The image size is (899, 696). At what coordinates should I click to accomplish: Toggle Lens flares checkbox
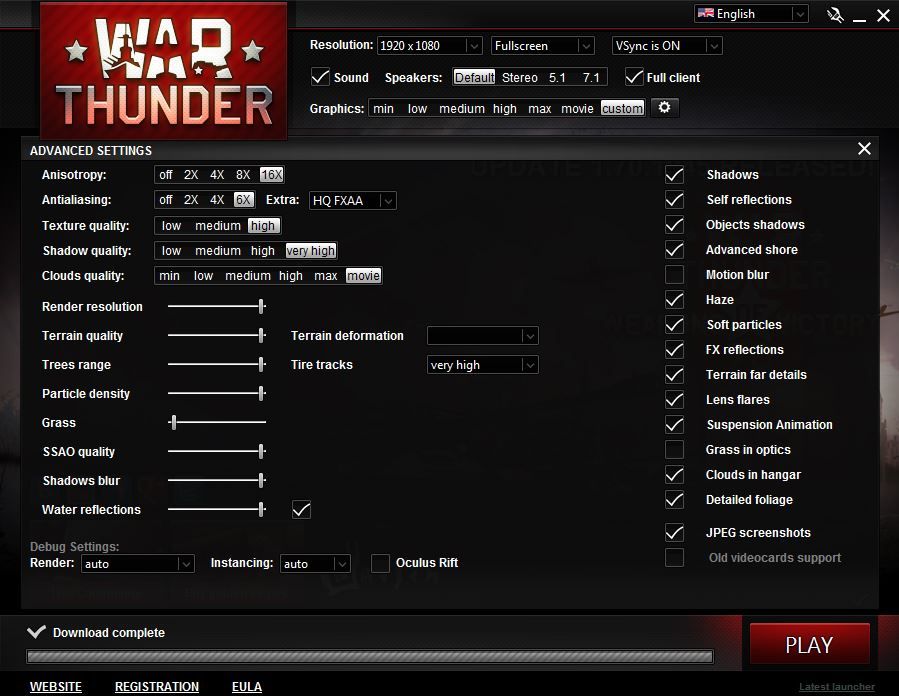674,400
